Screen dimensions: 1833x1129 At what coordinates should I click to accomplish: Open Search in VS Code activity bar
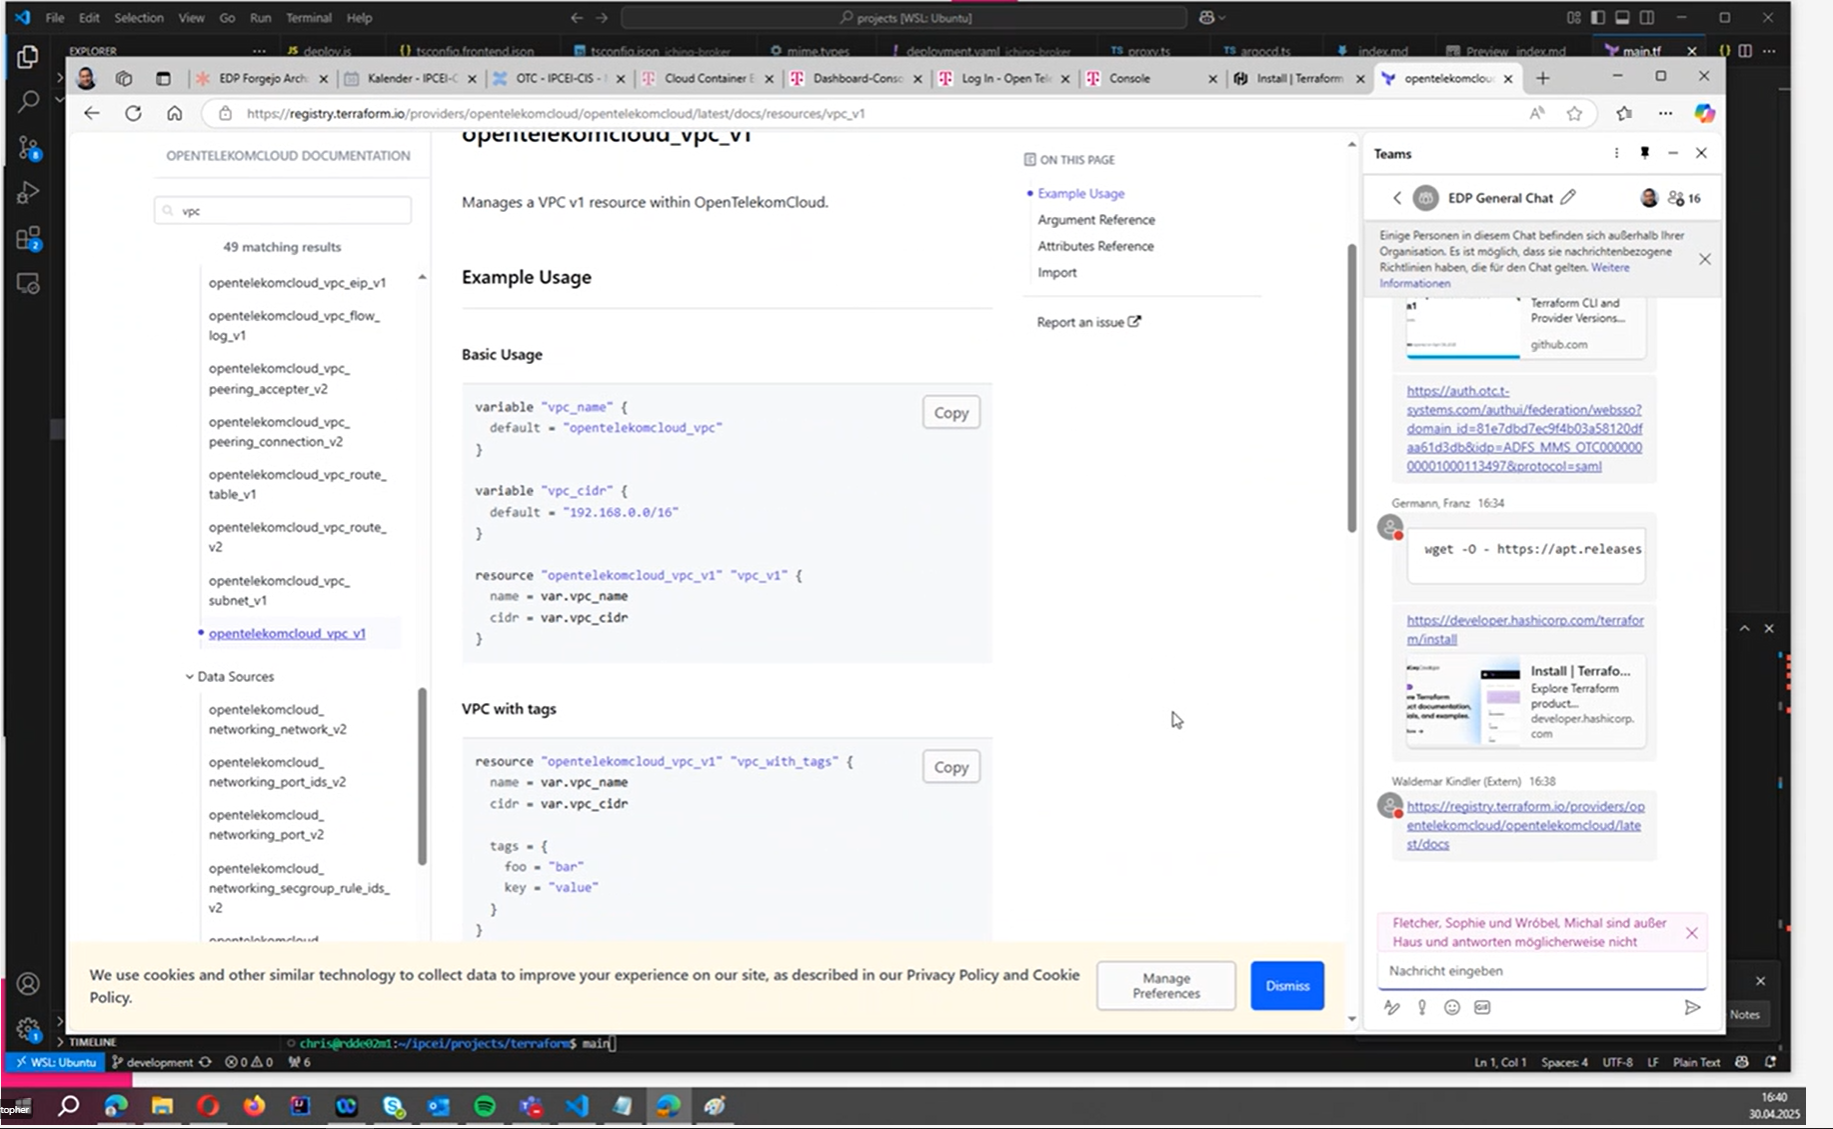click(x=28, y=101)
